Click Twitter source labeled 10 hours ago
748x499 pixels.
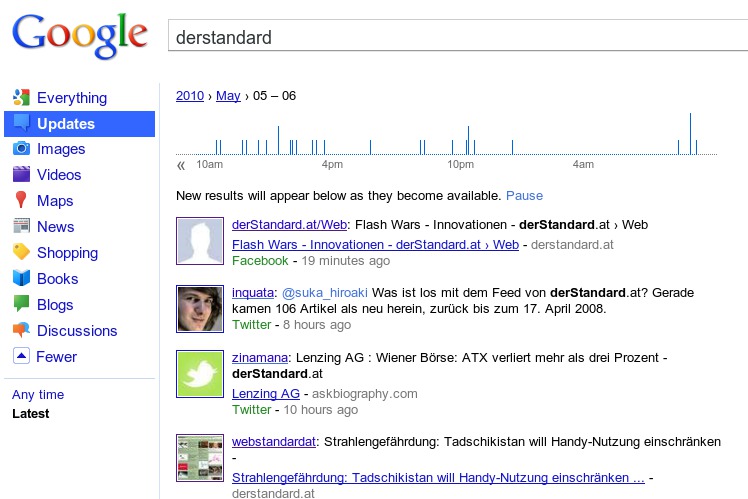tap(251, 410)
